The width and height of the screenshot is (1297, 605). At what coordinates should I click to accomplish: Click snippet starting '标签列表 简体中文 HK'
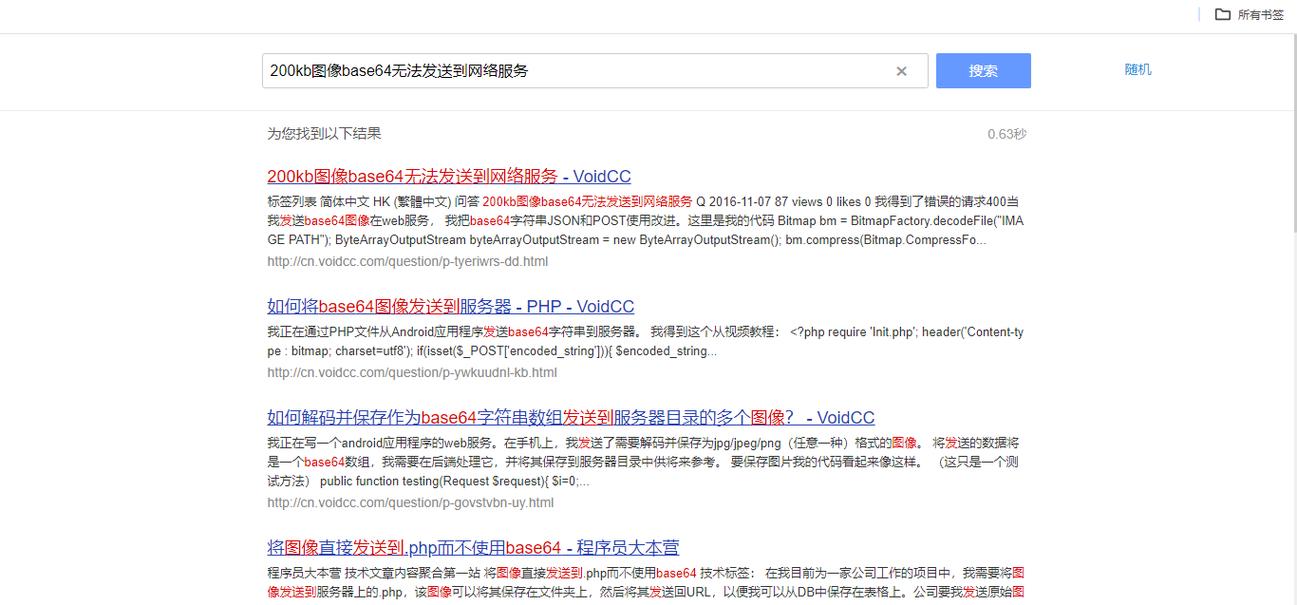click(x=645, y=221)
